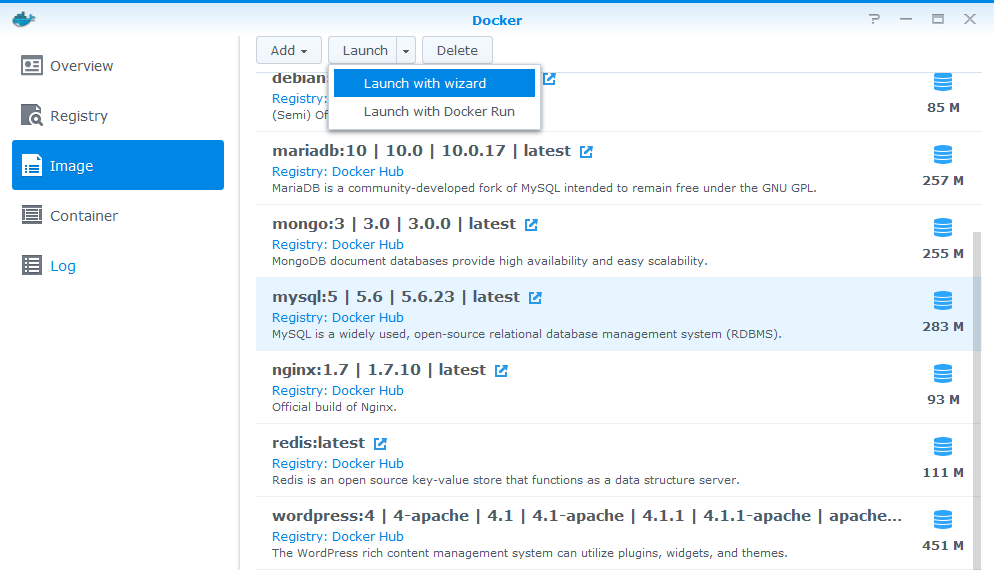Open redis Registry: Docker Hub link
The width and height of the screenshot is (994, 570).
(x=337, y=463)
